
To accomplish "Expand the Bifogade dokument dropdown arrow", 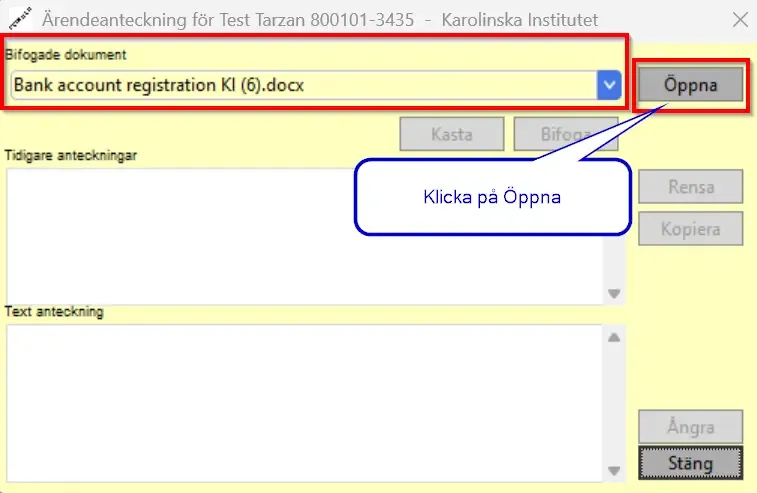I will 609,85.
